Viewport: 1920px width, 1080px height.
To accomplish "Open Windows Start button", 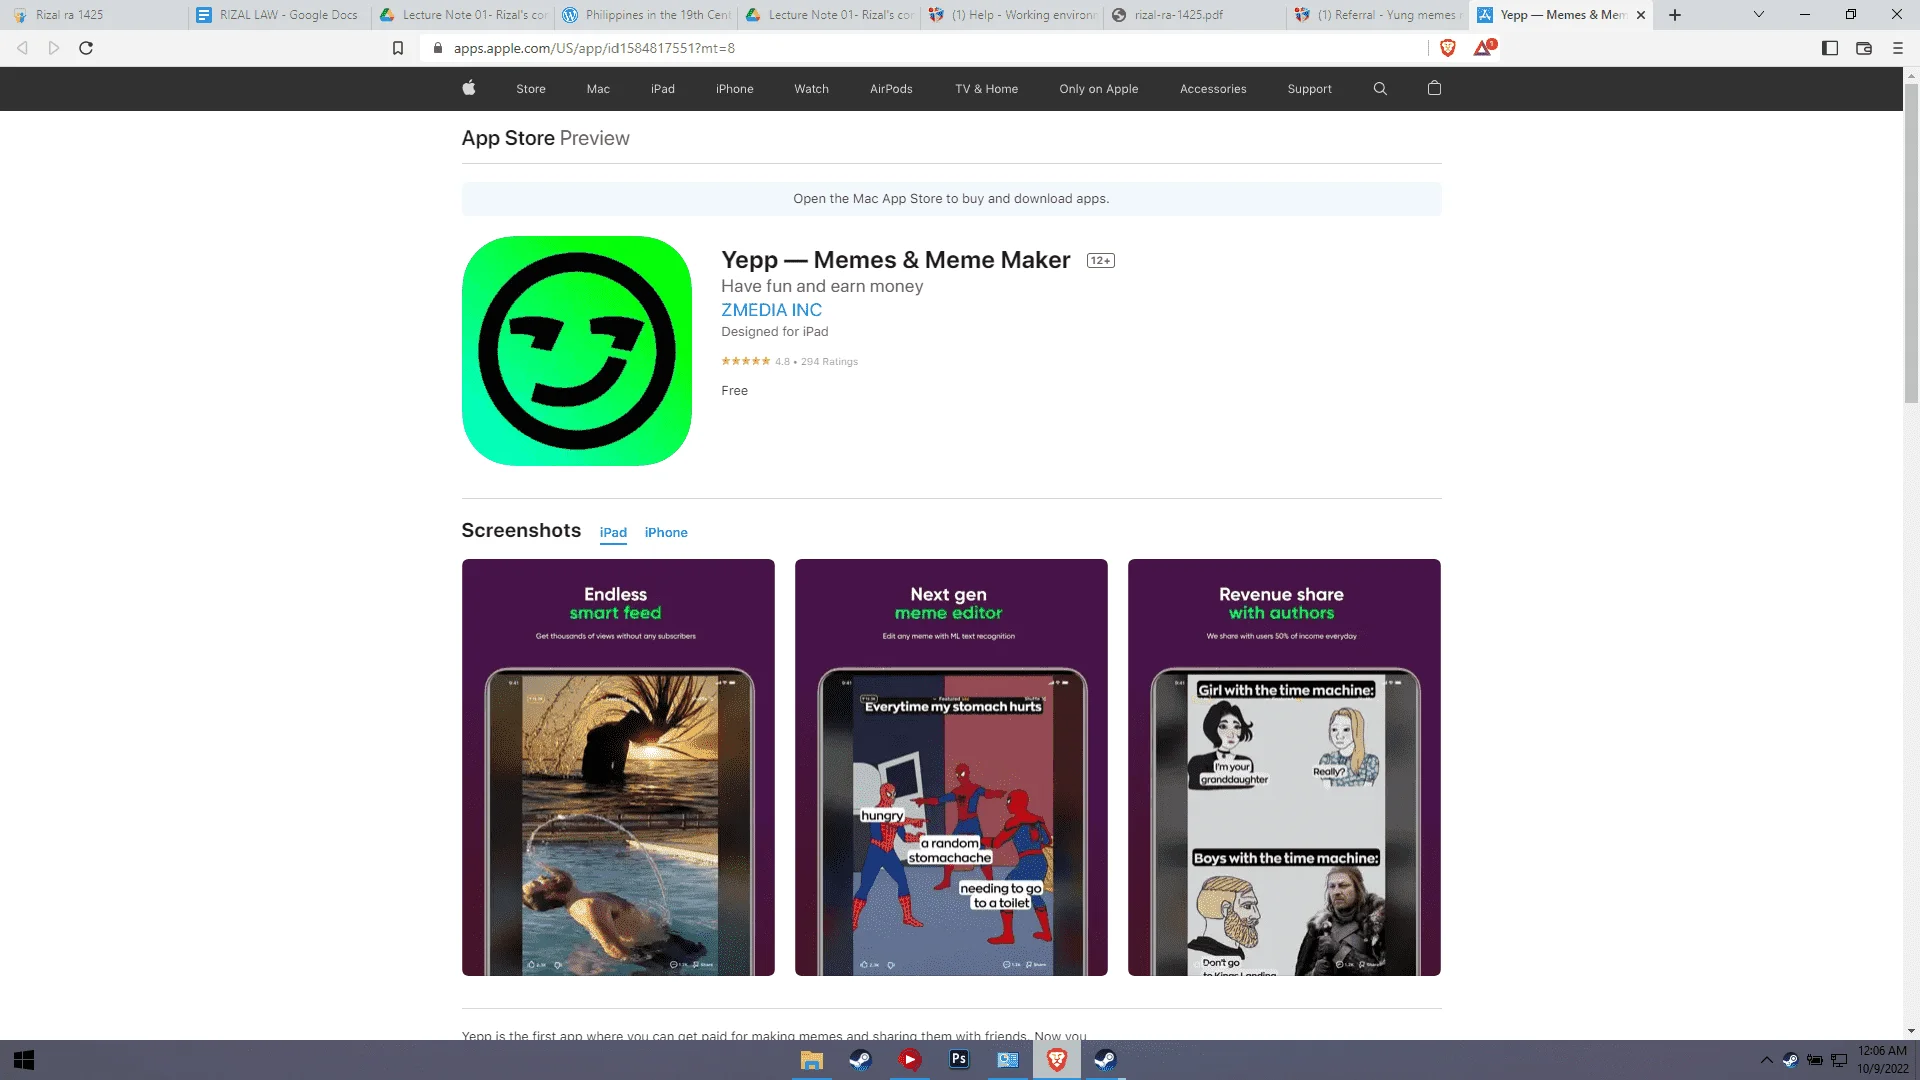I will [25, 1060].
